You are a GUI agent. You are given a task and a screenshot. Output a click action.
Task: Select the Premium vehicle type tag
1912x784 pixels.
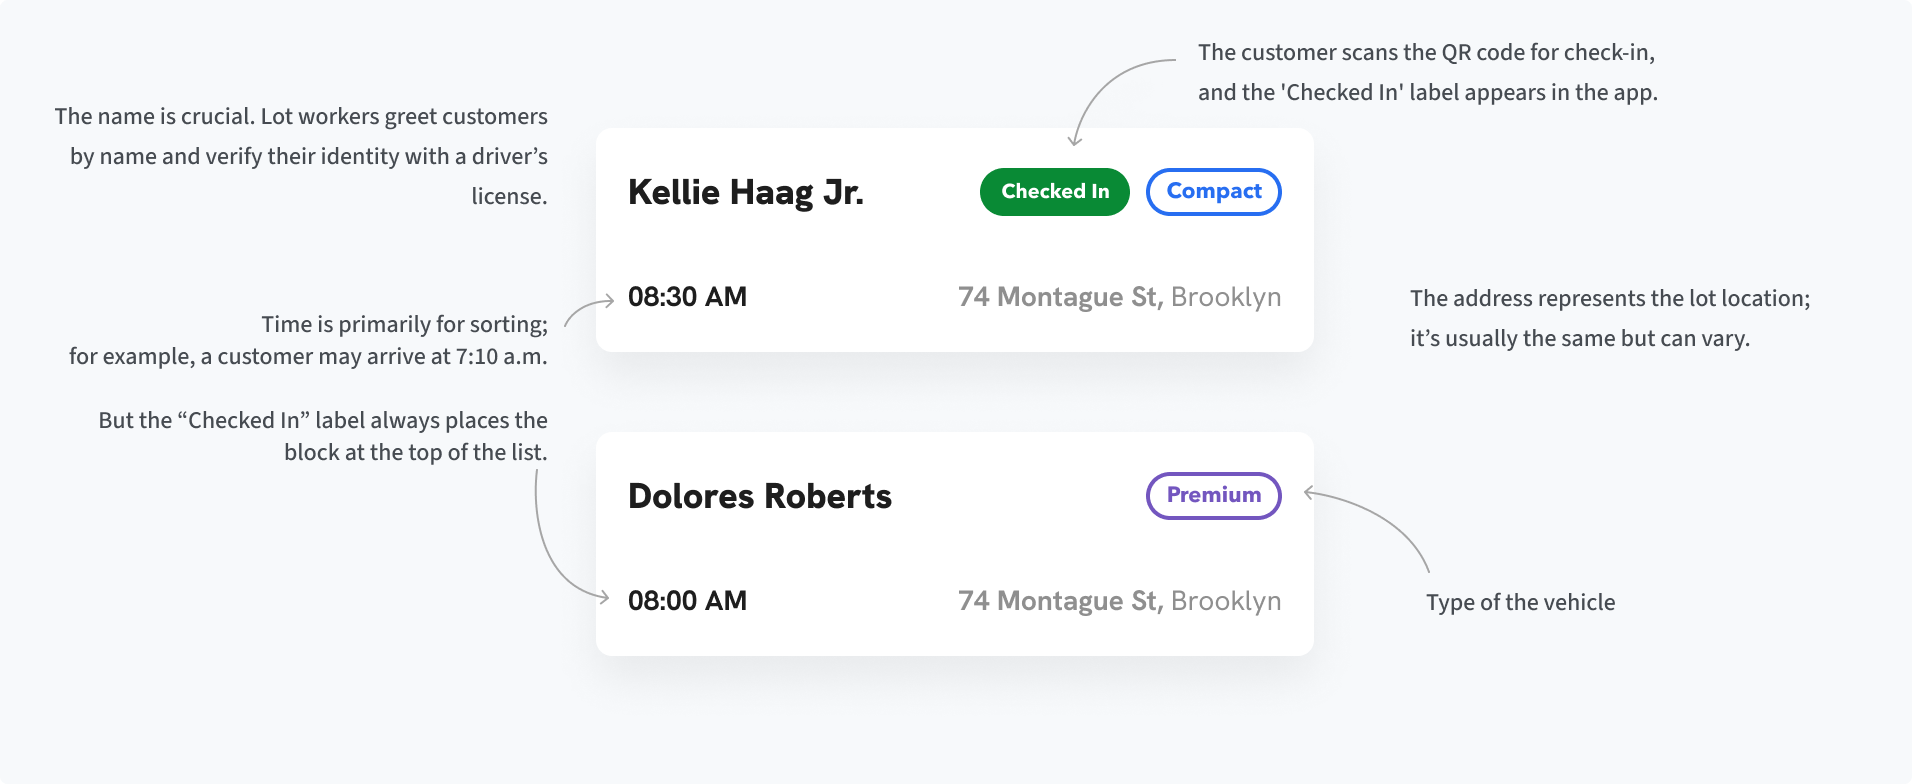click(x=1213, y=496)
